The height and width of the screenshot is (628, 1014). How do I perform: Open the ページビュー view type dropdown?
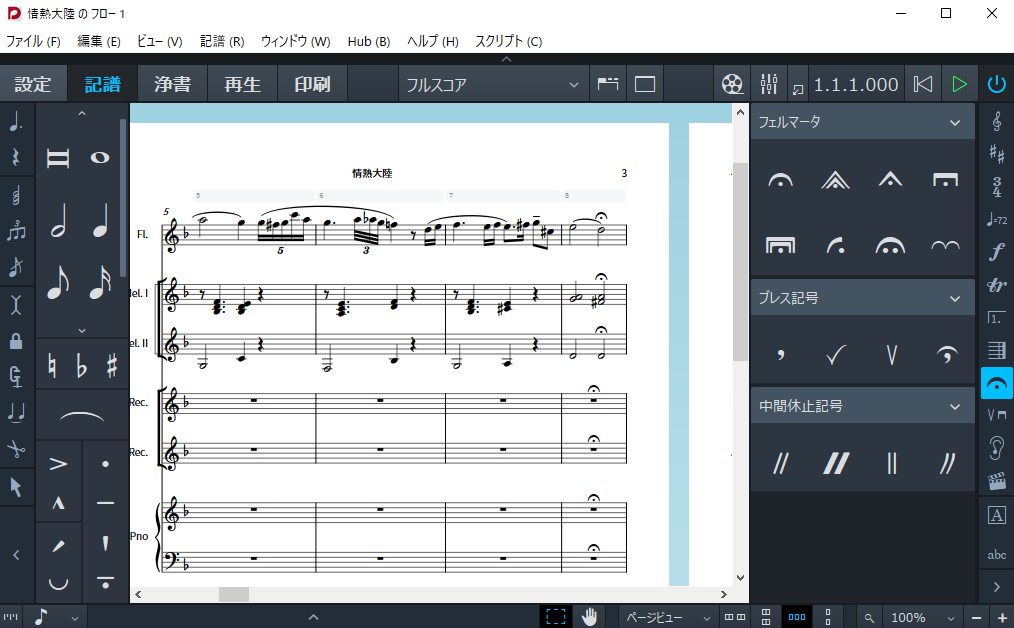coord(667,618)
